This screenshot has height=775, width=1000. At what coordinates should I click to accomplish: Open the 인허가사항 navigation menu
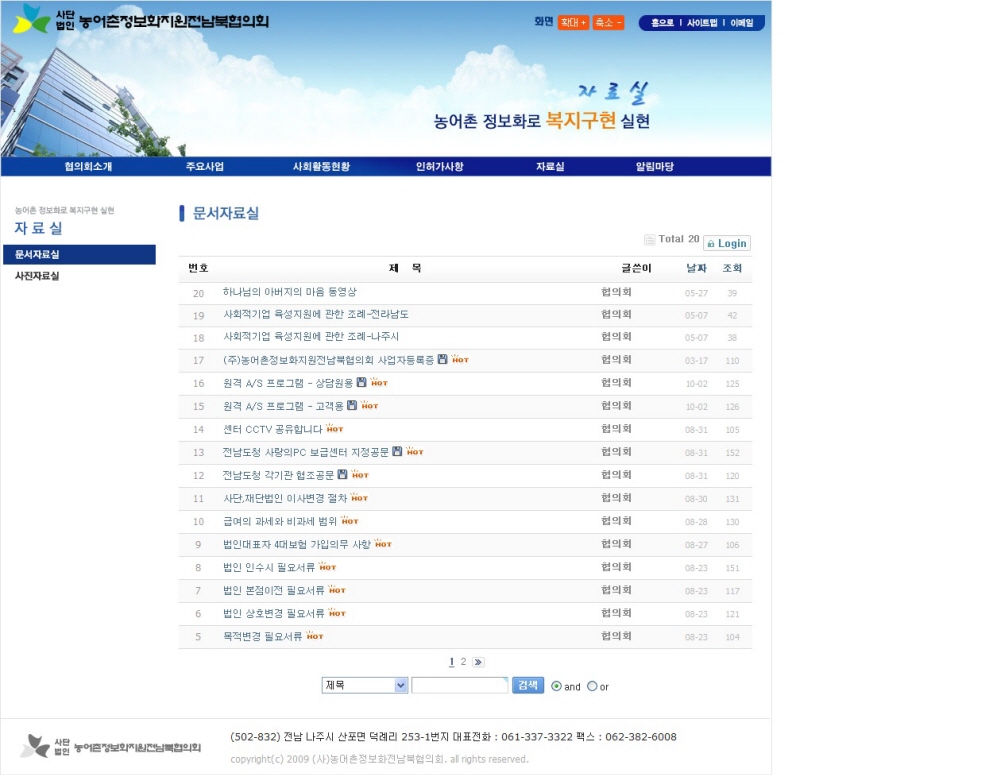pos(439,167)
